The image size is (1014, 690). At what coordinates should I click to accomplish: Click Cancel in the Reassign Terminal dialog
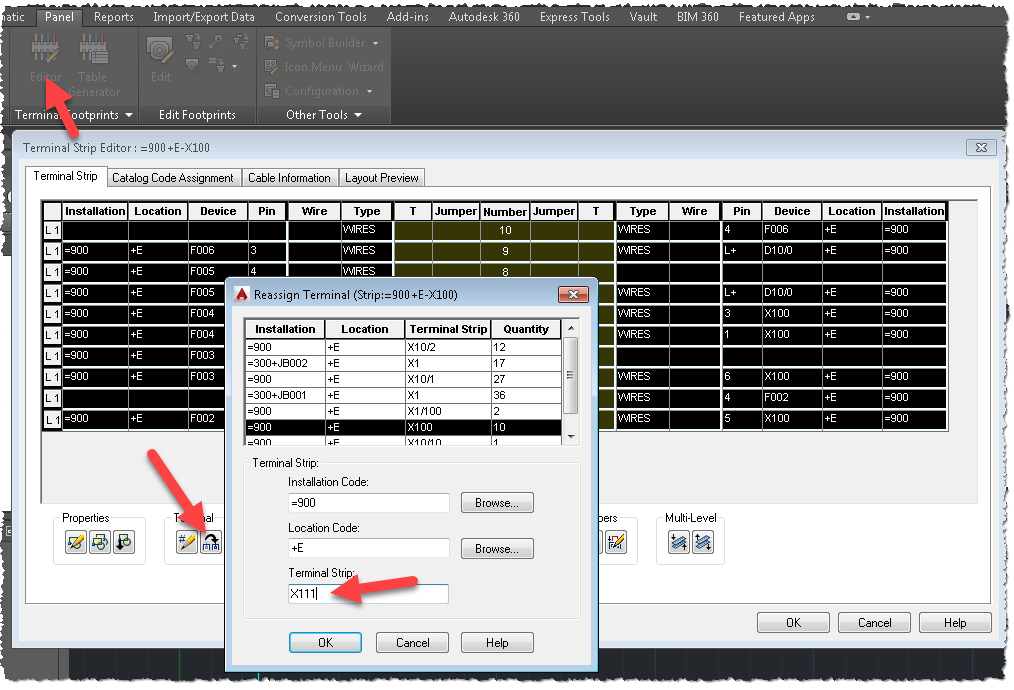[x=413, y=643]
